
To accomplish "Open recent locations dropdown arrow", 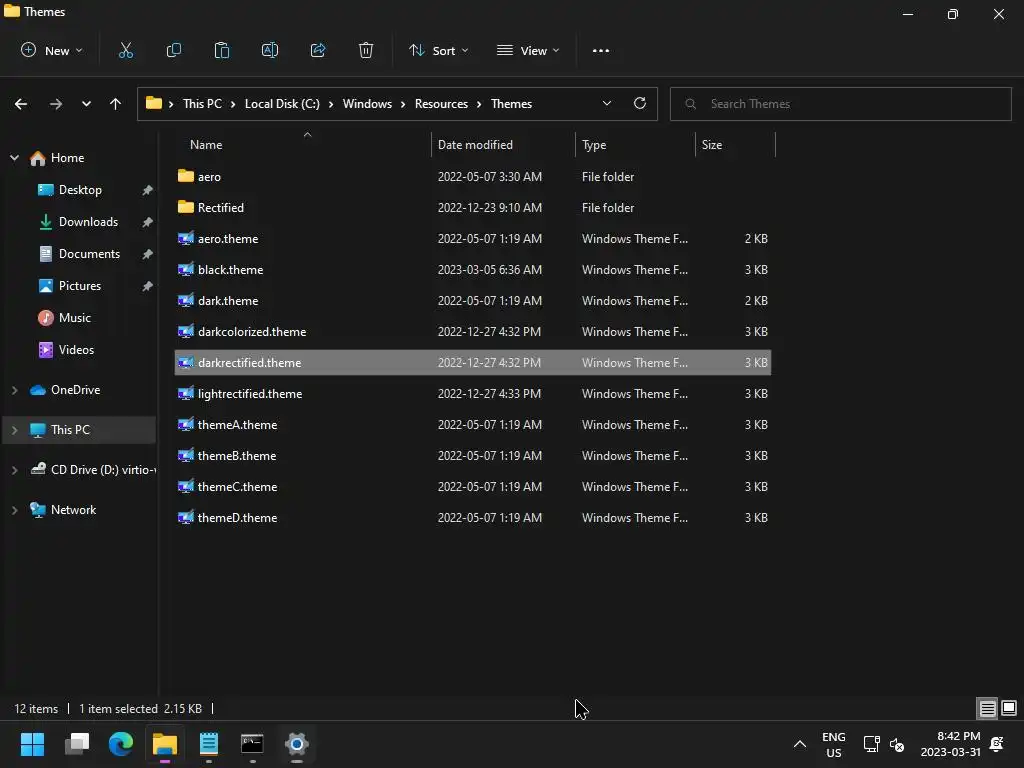I will tap(86, 104).
